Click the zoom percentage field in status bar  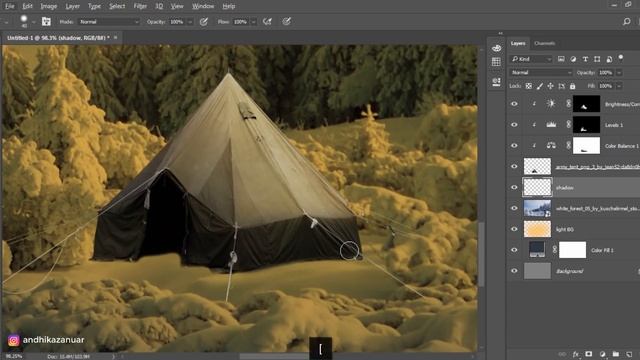pyautogui.click(x=14, y=356)
